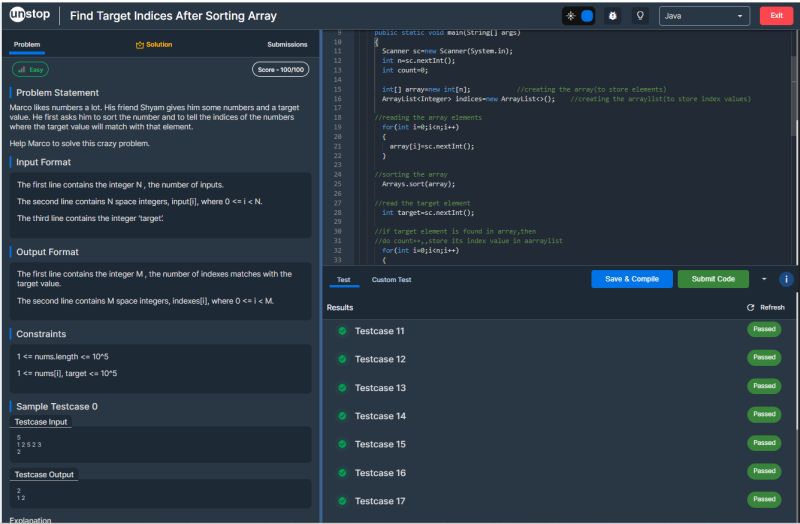Click the red Exit button

pyautogui.click(x=776, y=16)
